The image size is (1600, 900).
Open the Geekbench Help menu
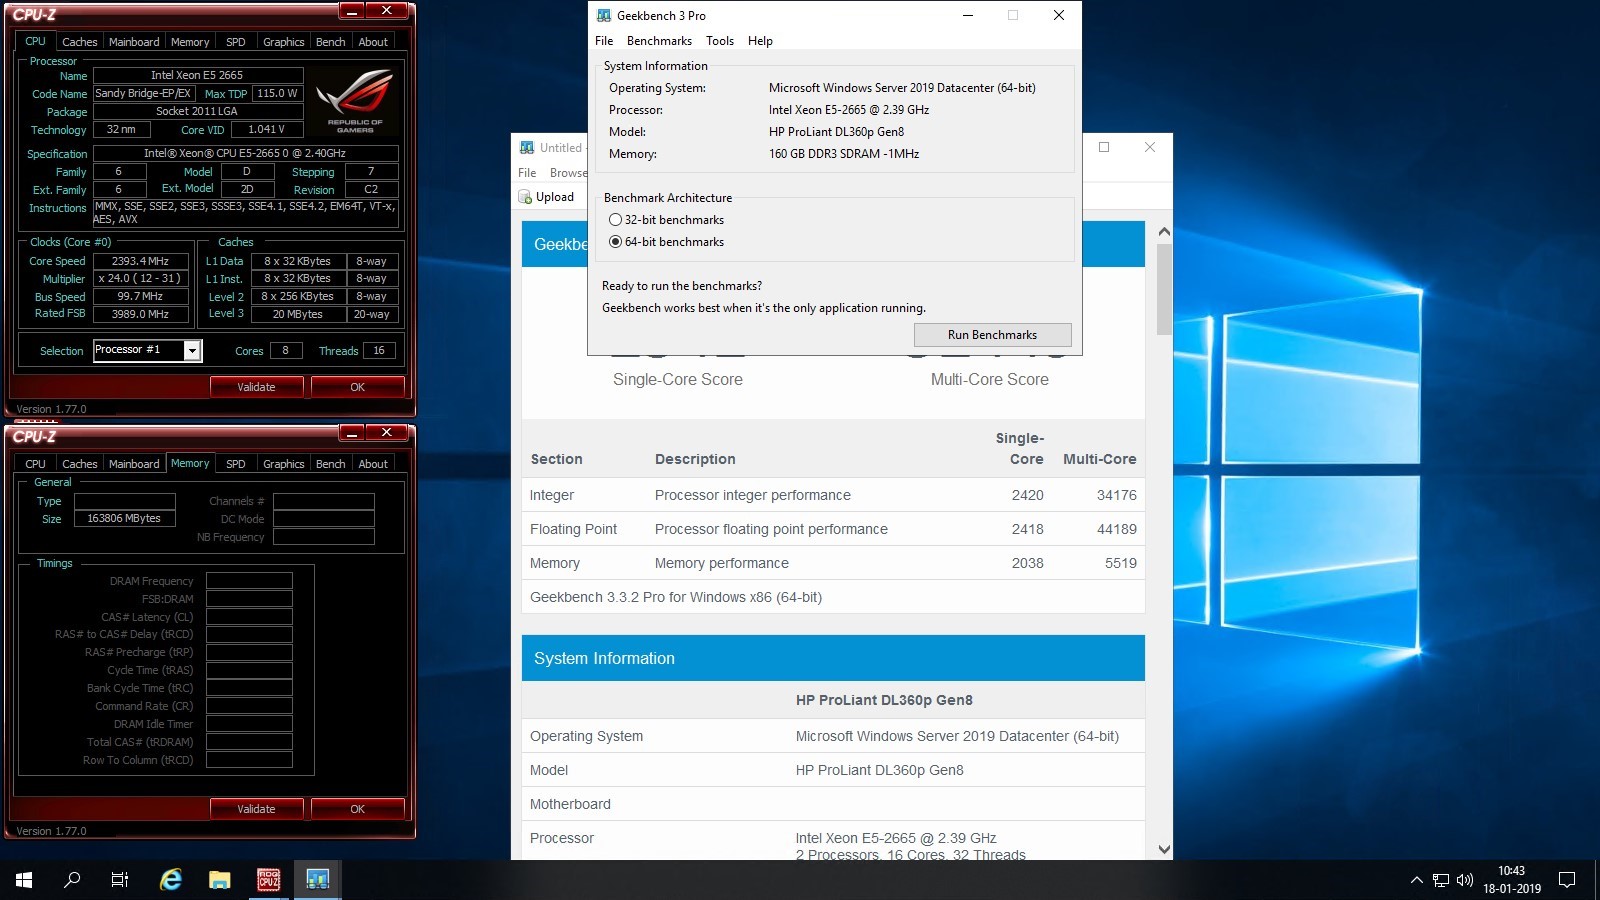coord(760,41)
